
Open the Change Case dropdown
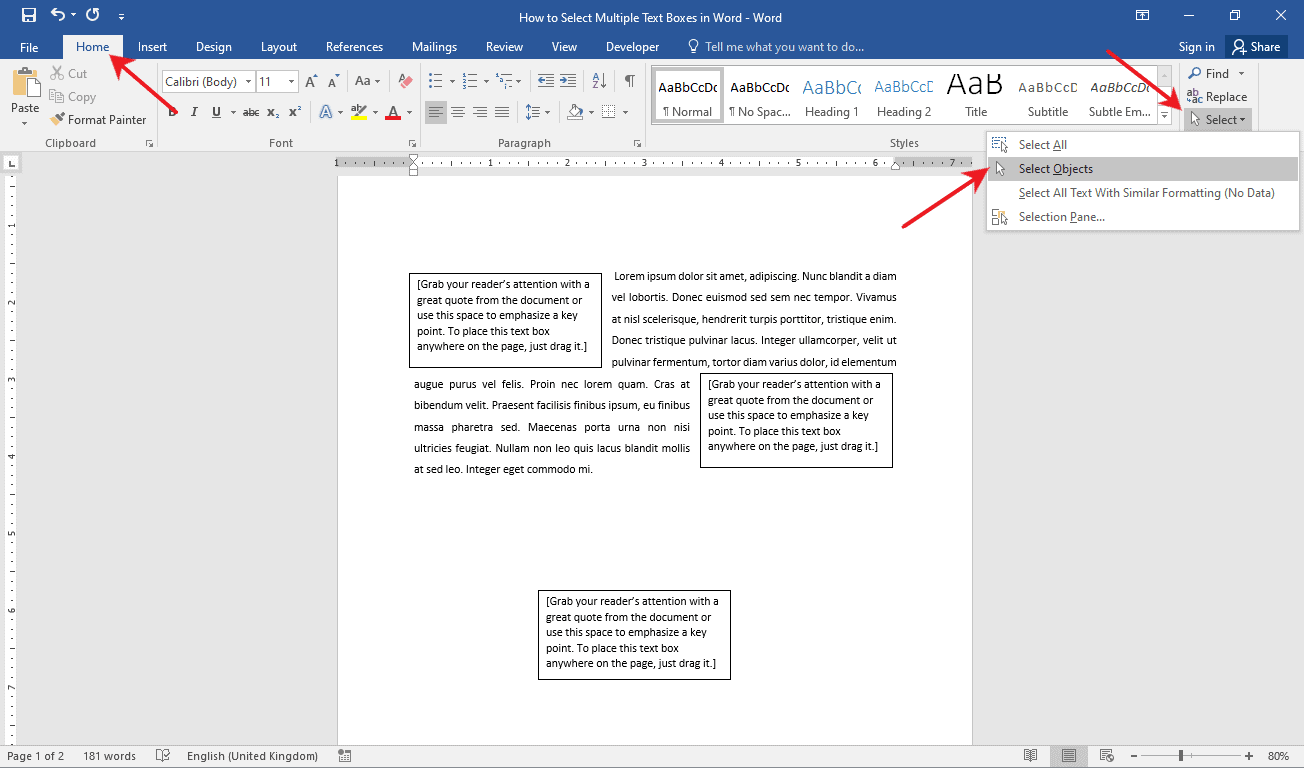coord(368,81)
